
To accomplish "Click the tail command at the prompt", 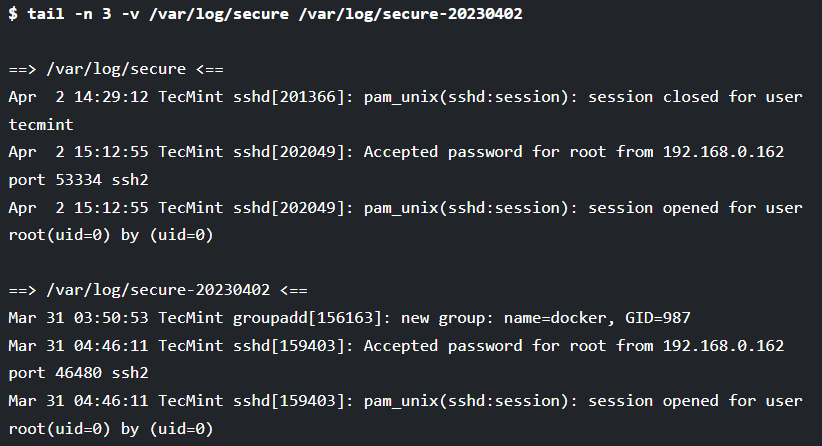I will tap(46, 14).
